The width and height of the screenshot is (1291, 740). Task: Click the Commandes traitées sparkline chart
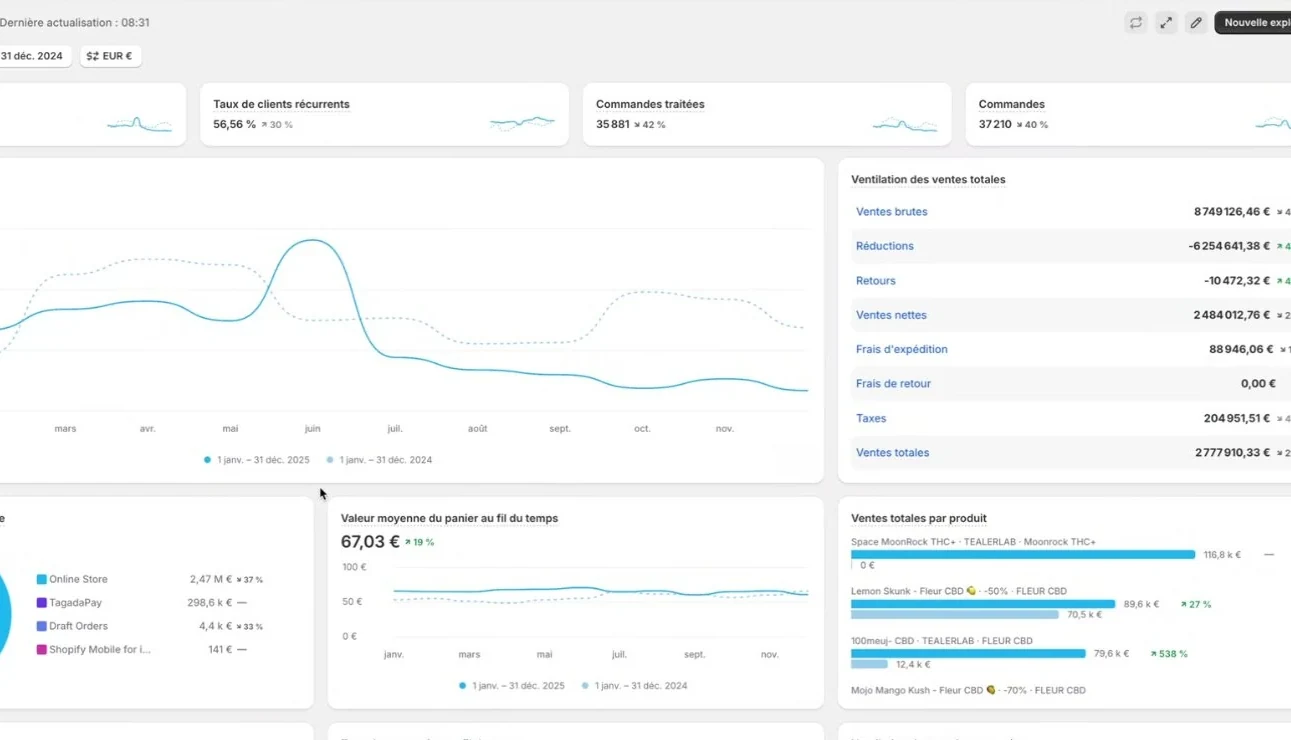[905, 125]
